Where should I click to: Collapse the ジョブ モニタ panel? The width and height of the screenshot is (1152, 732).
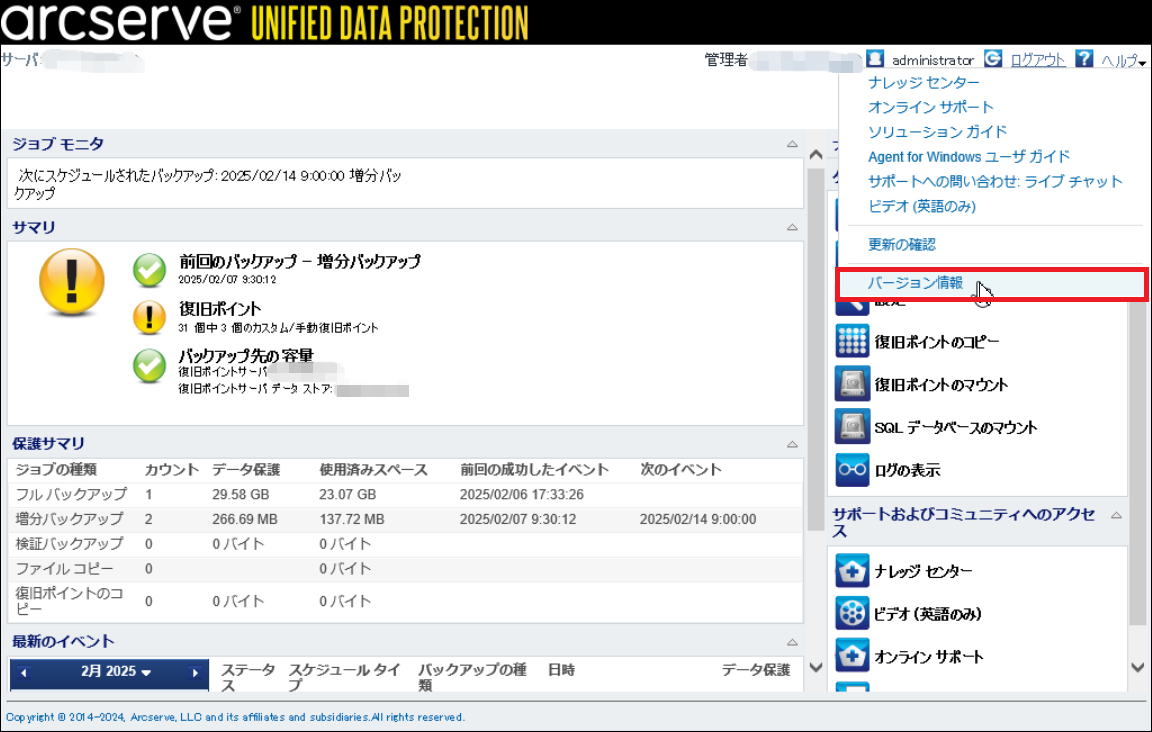792,144
